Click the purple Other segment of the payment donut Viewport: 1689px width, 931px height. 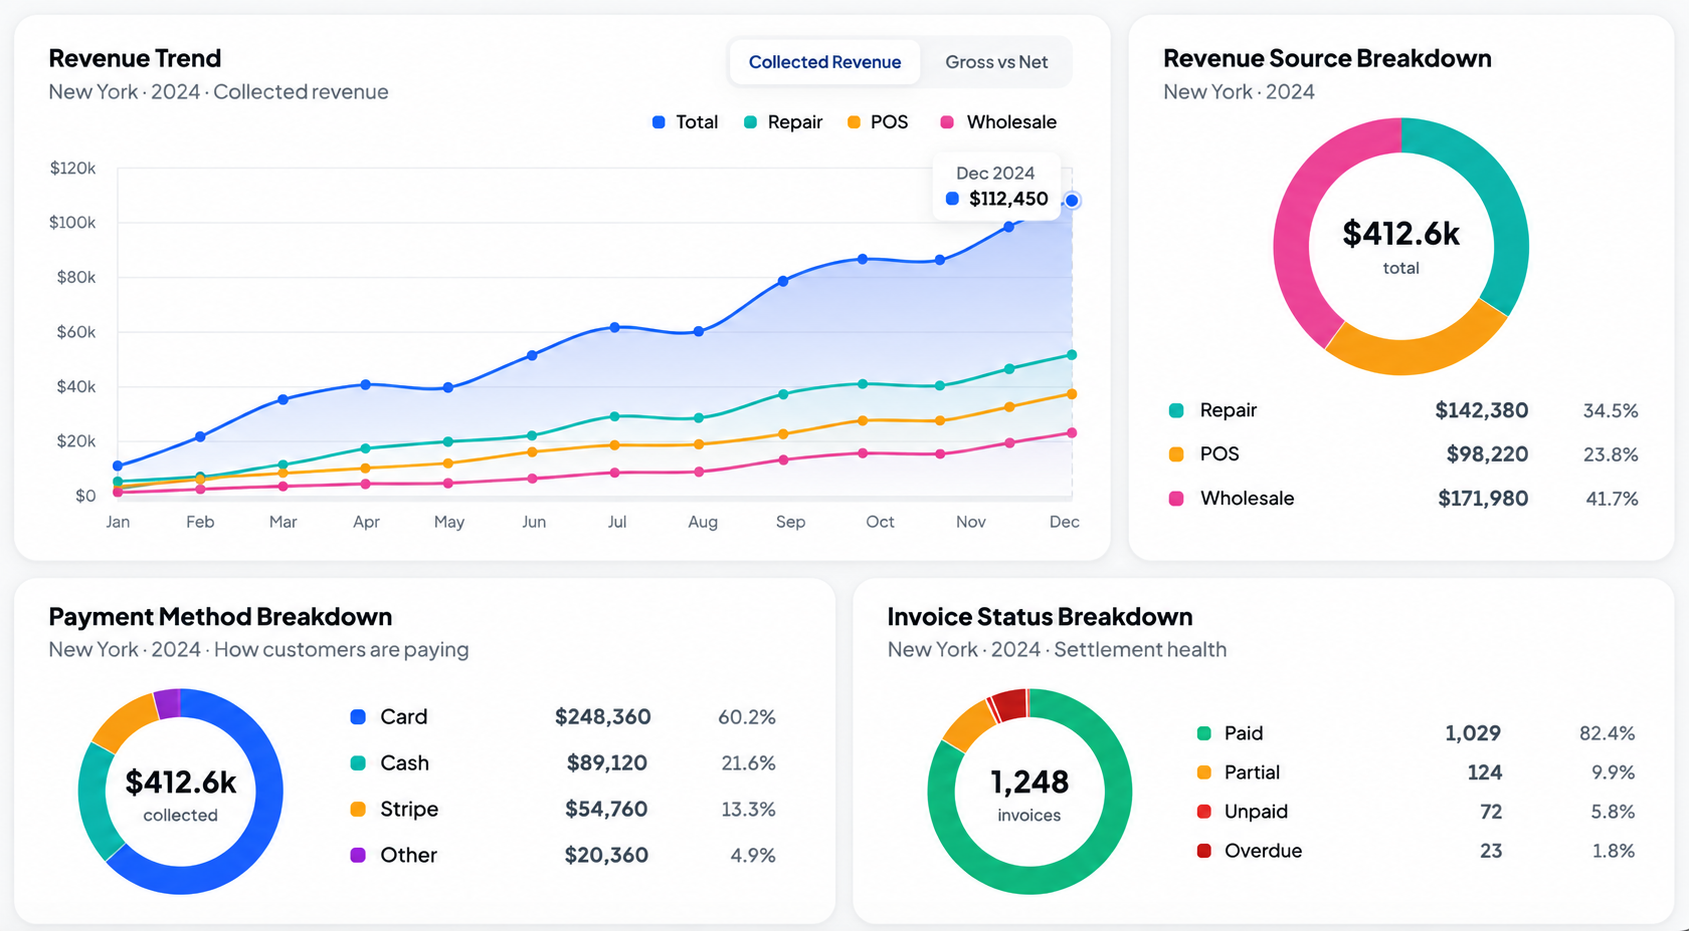click(x=167, y=704)
